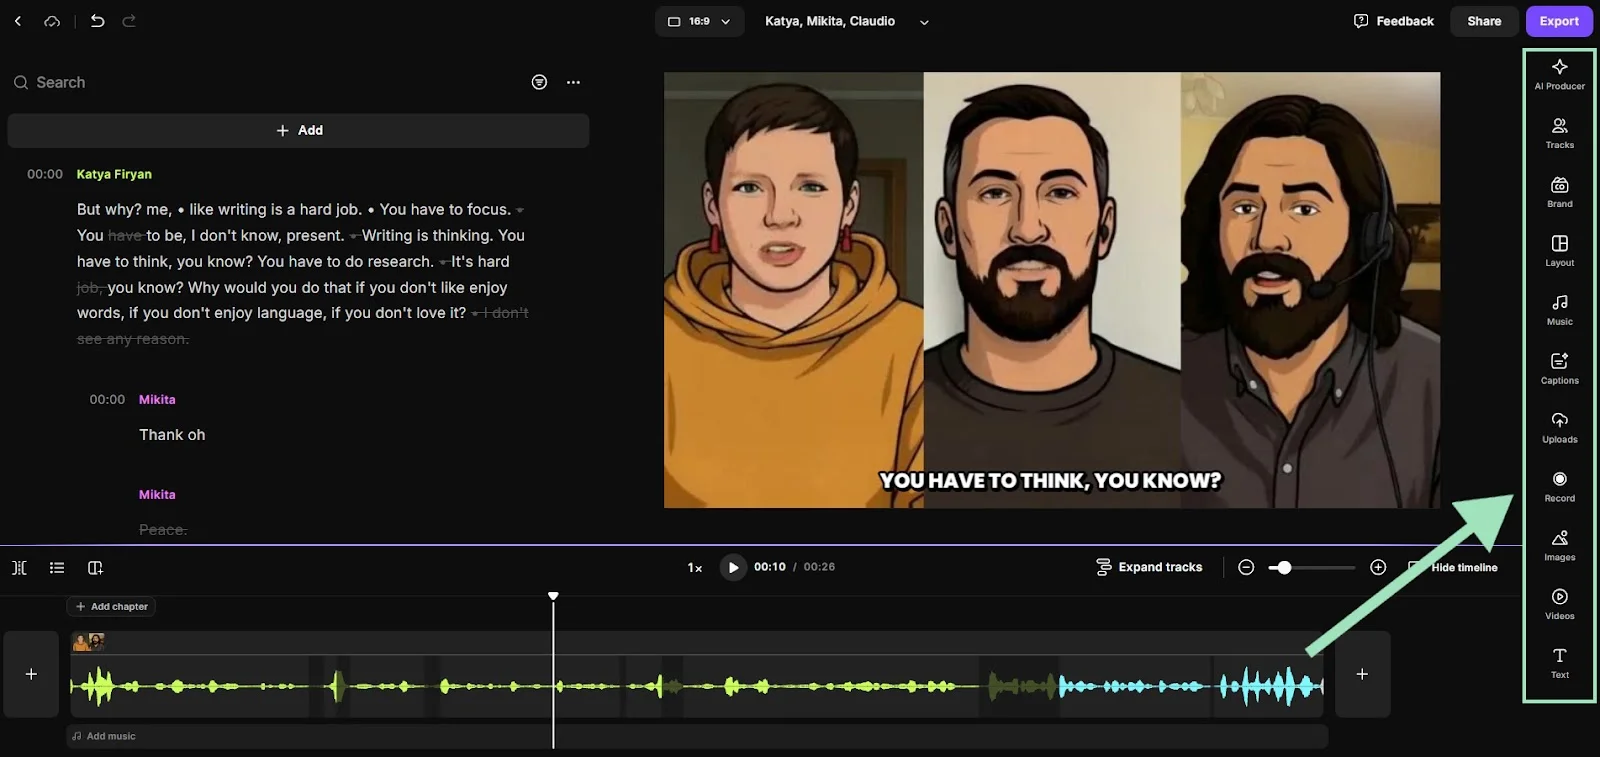This screenshot has height=757, width=1600.
Task: Zoom in the timeline with plus icon
Action: (x=1378, y=567)
